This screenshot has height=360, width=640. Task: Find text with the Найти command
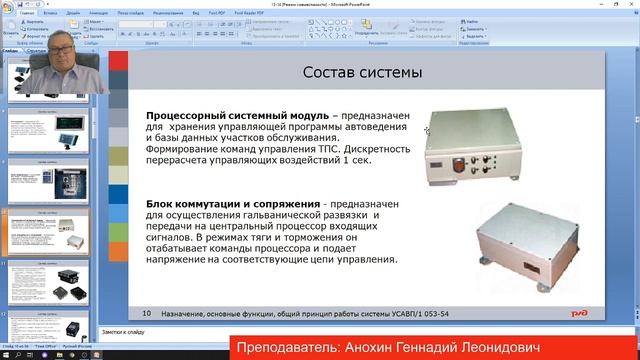469,22
